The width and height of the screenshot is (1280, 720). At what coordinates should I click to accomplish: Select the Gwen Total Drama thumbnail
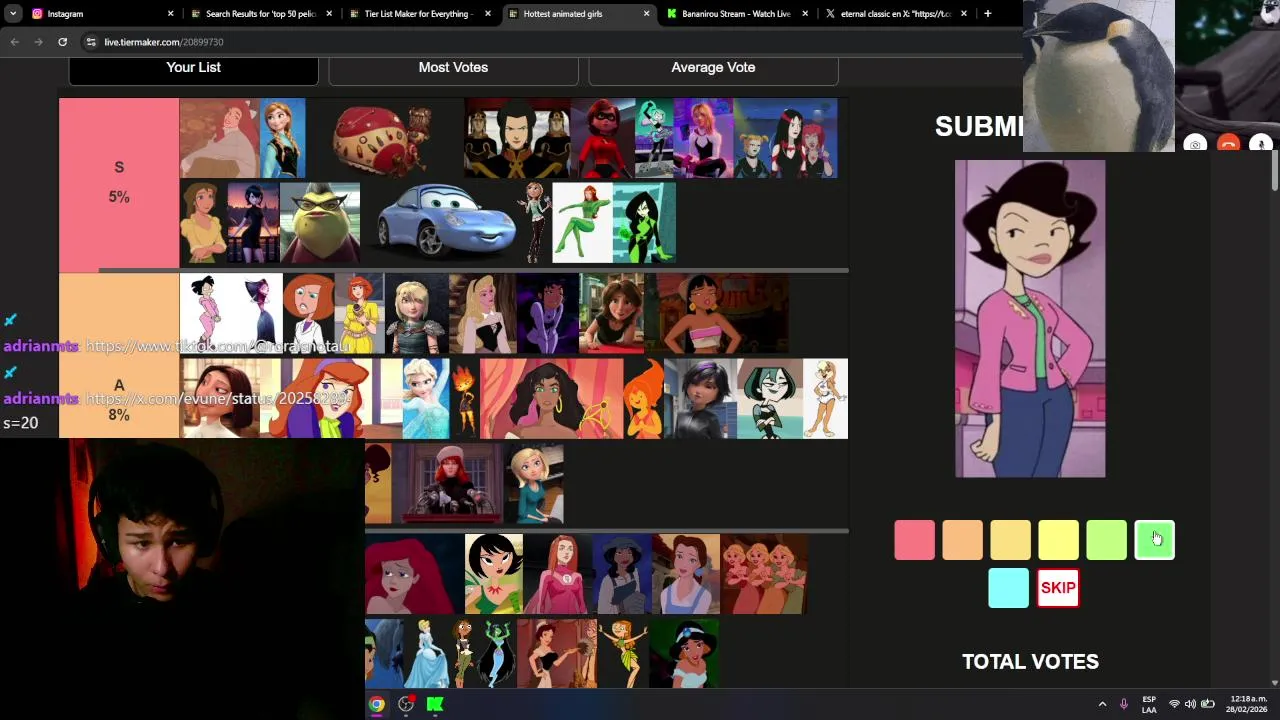point(770,399)
